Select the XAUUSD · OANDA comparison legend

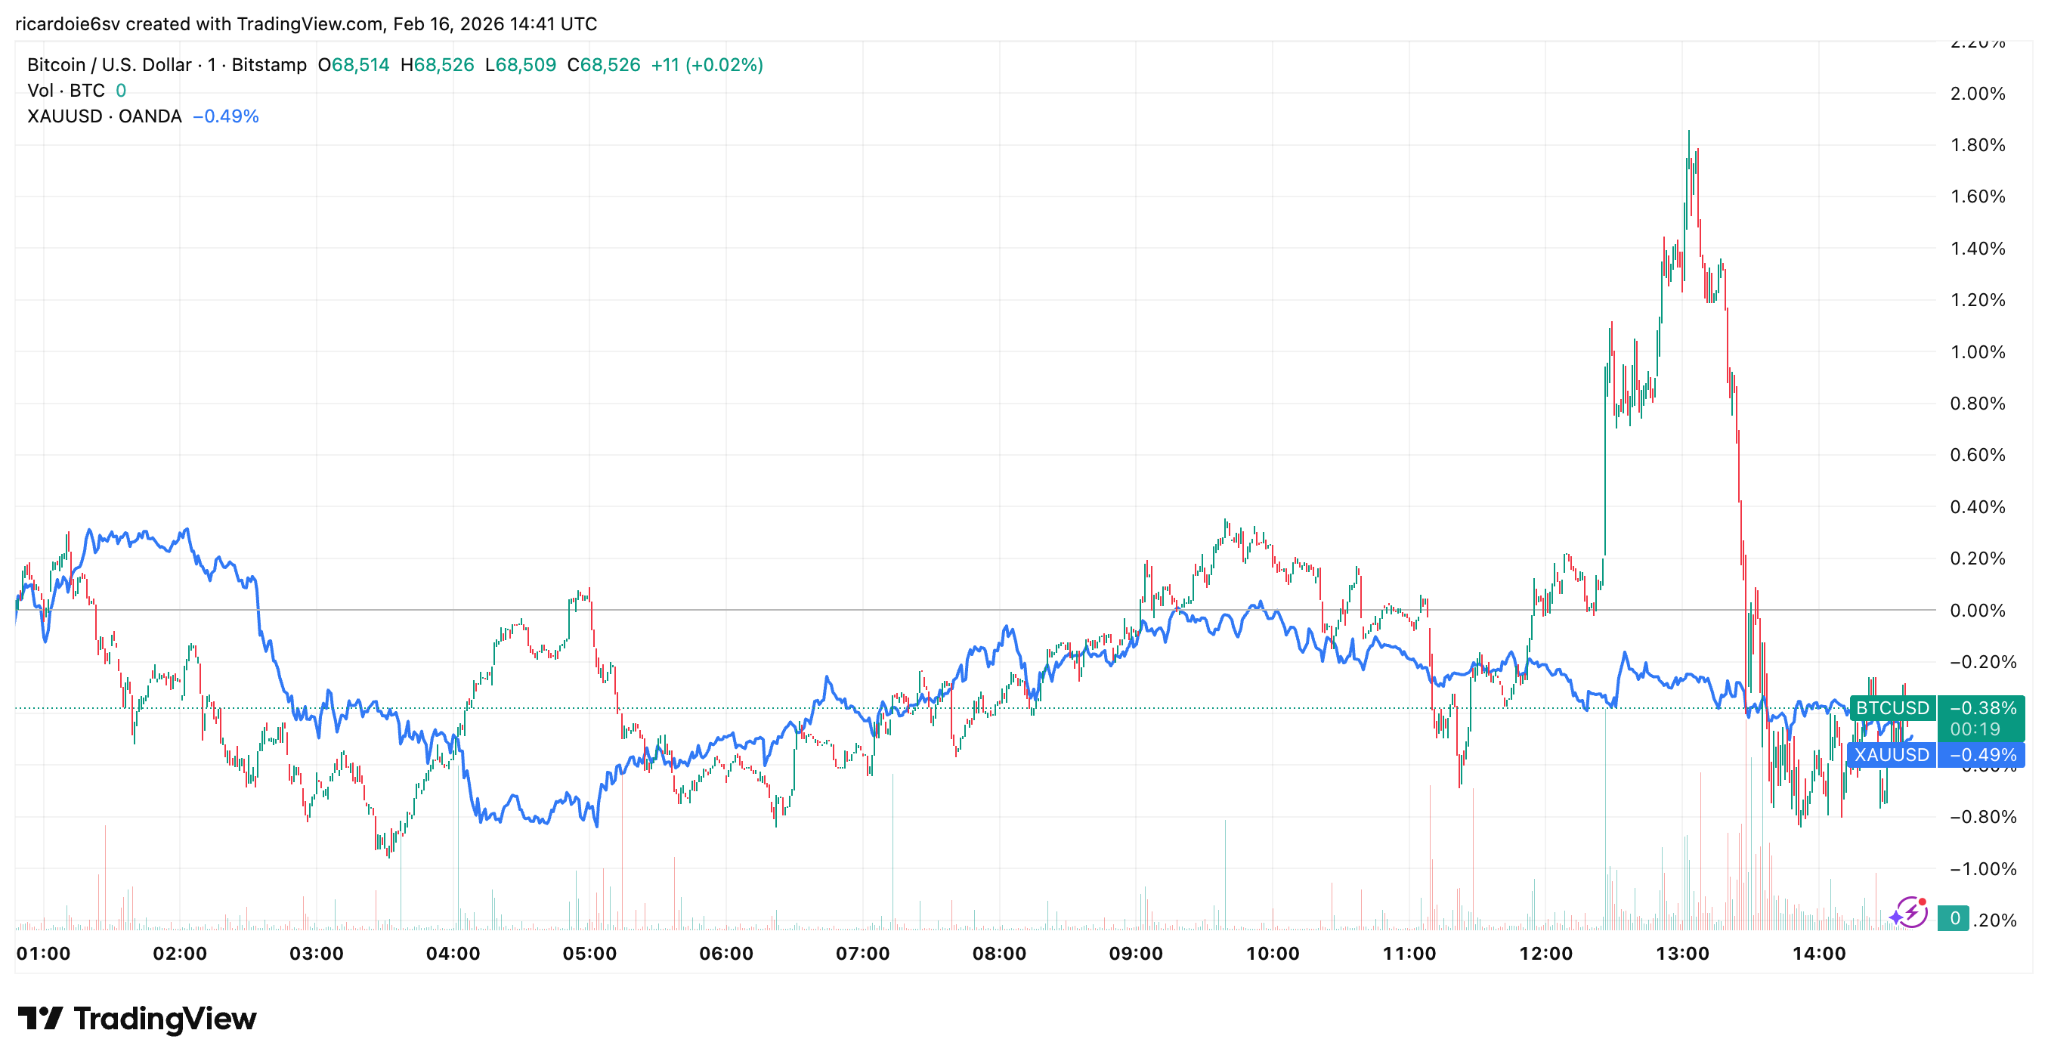pyautogui.click(x=104, y=117)
